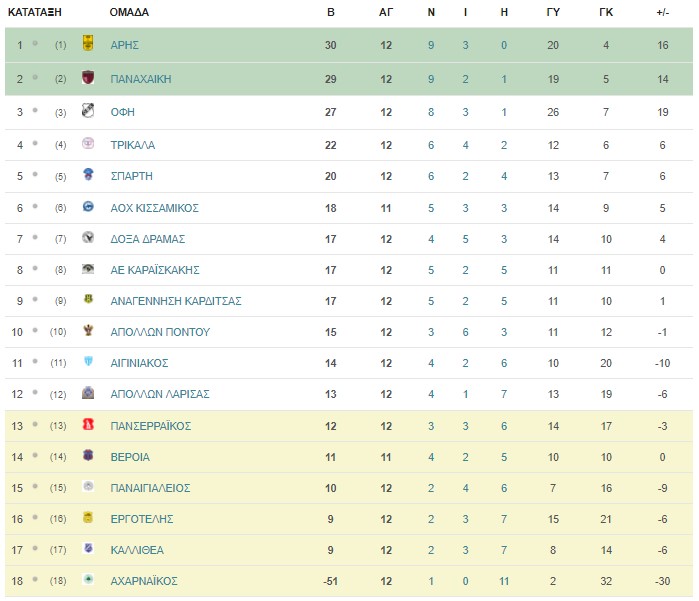Click the ΒΕΡΟΙΑ team badge
This screenshot has height=601, width=699.
point(88,455)
